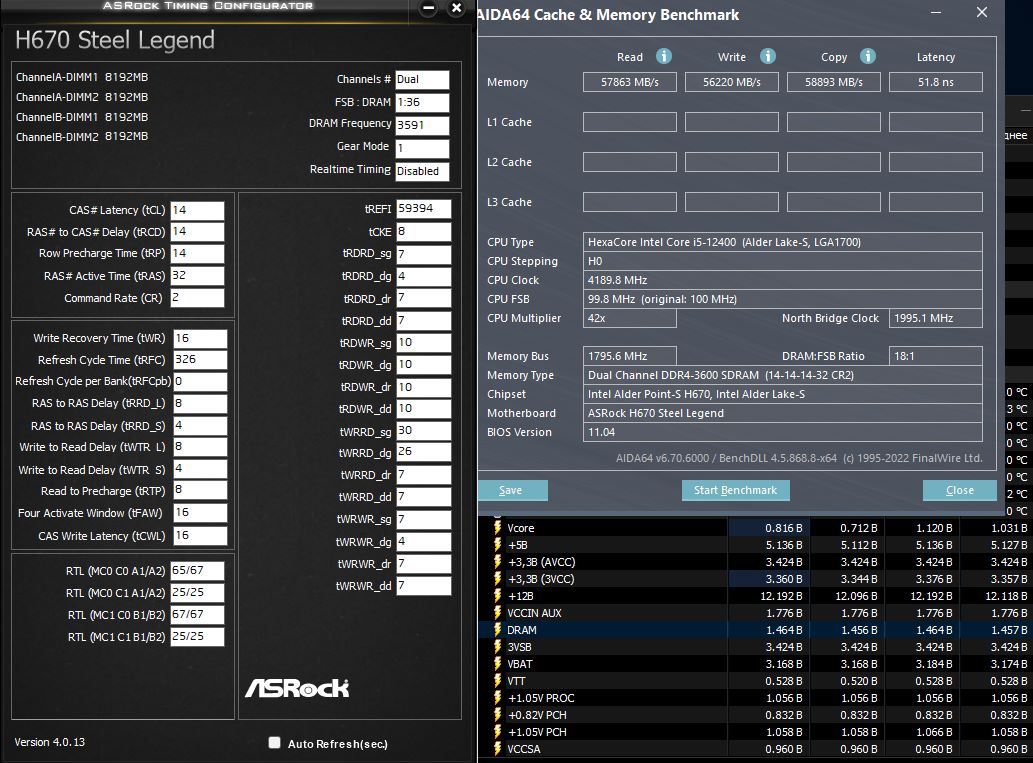
Task: Click the CAS# Latency (tCL) field
Action: coord(198,210)
